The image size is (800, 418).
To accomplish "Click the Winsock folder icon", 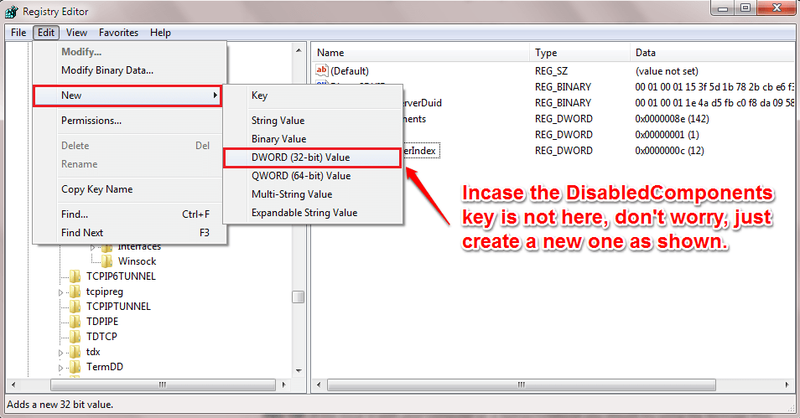I will [107, 261].
